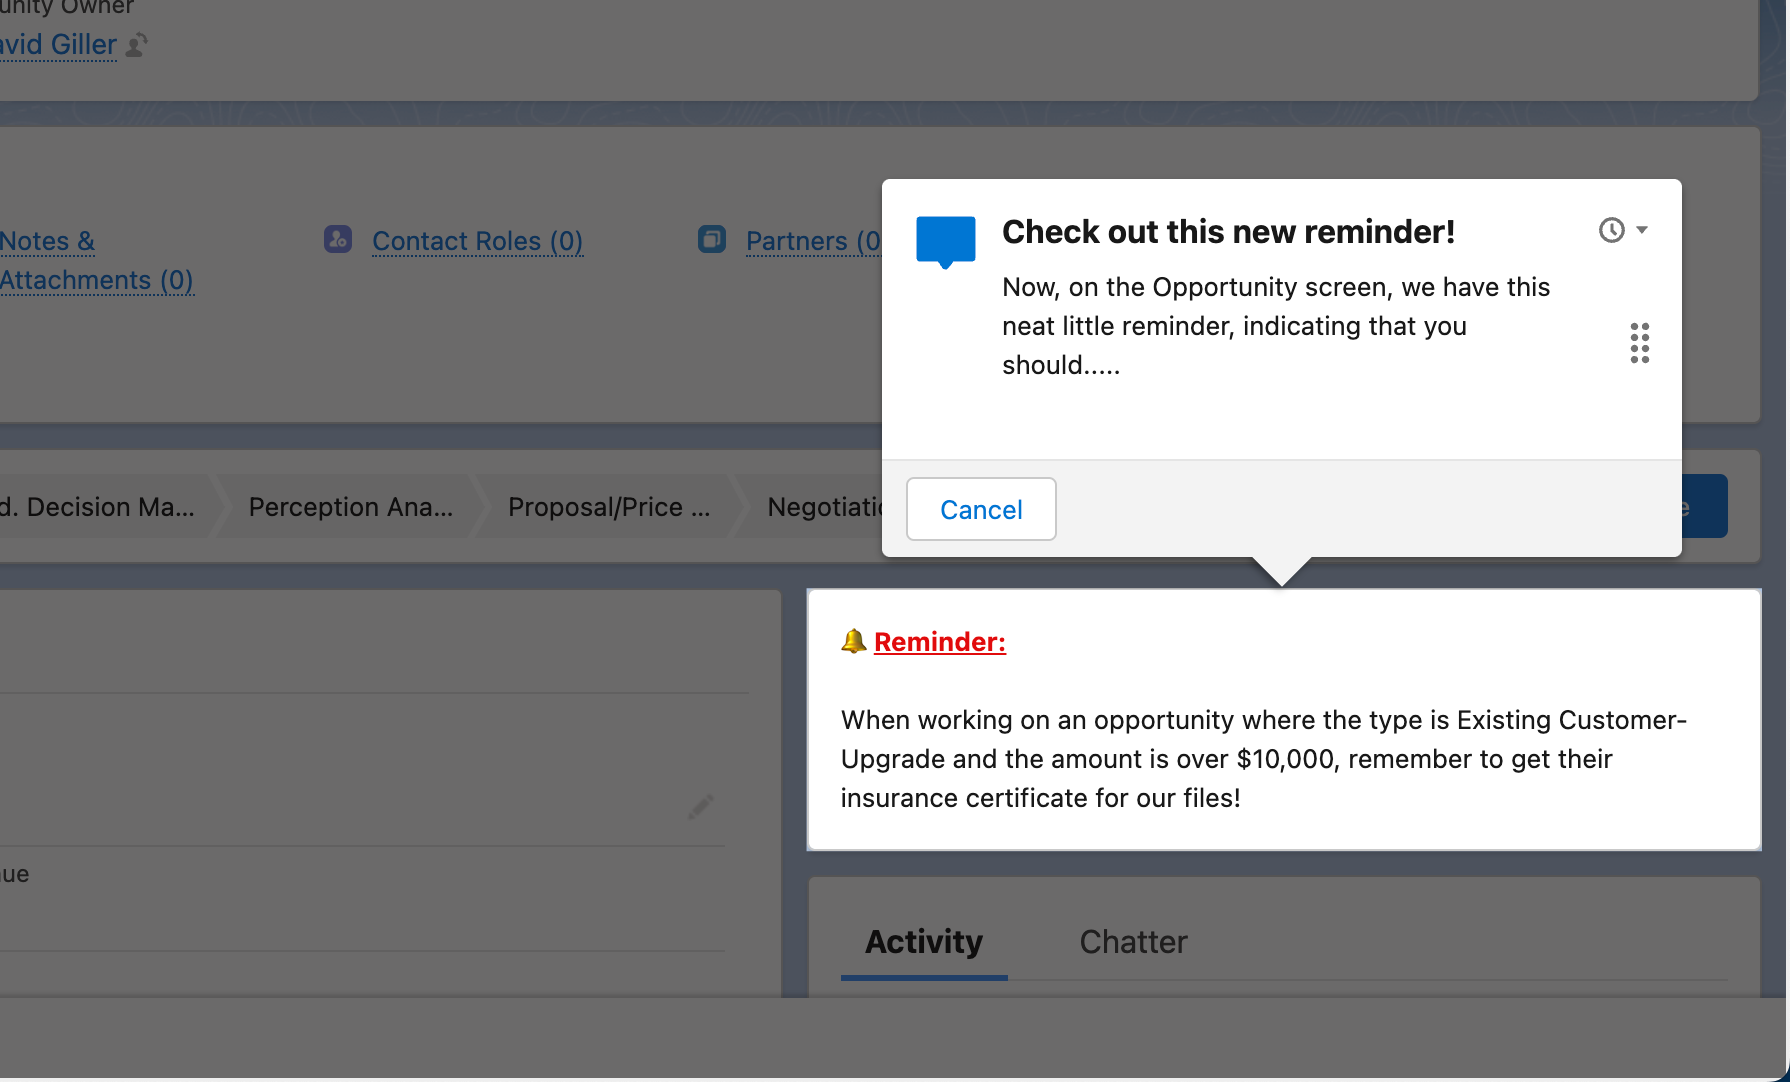Click the Cancel button

tap(981, 509)
